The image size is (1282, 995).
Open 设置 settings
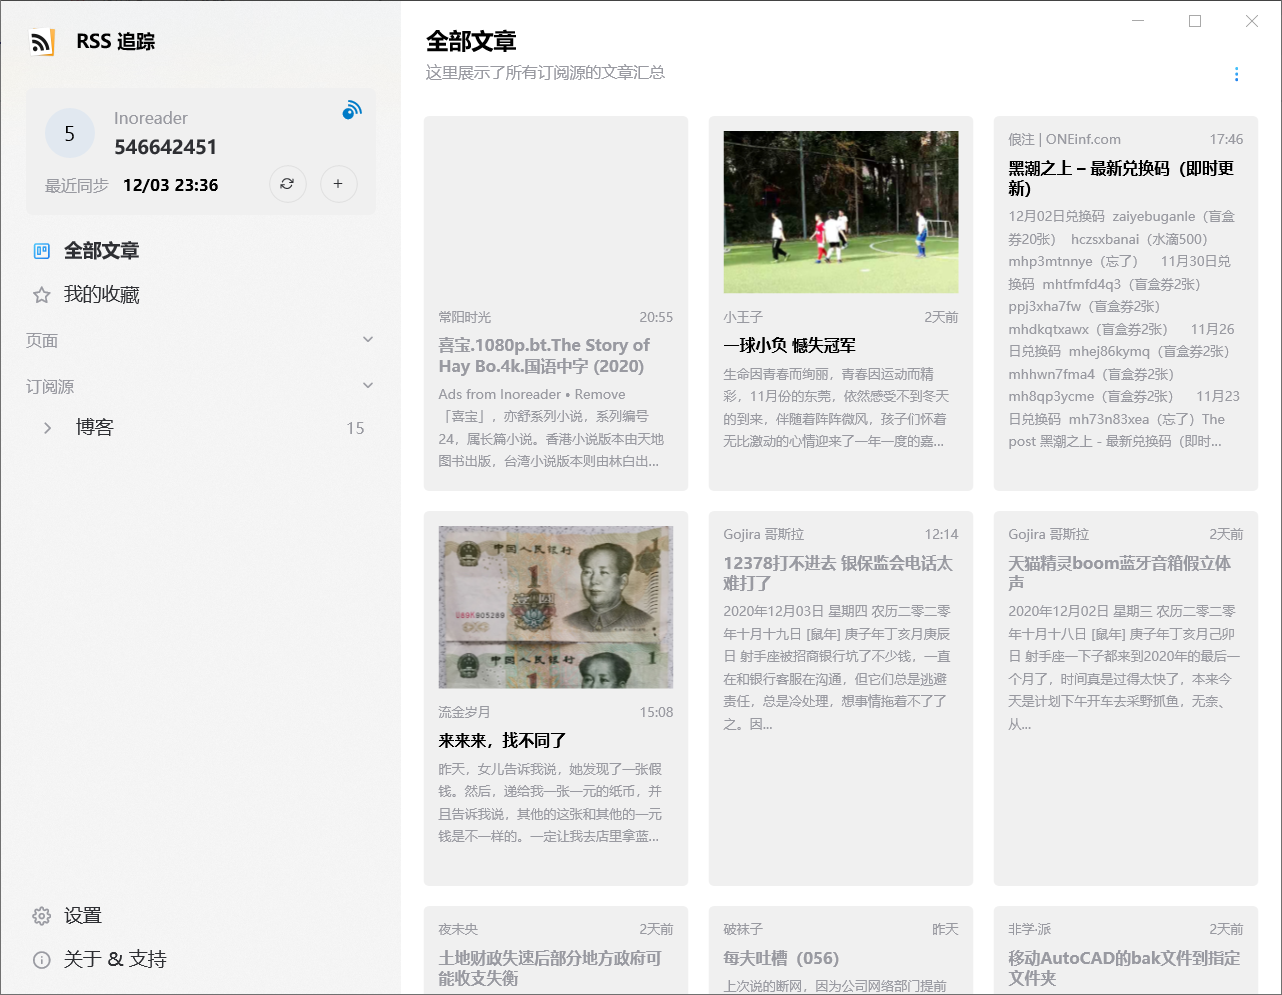pos(83,916)
